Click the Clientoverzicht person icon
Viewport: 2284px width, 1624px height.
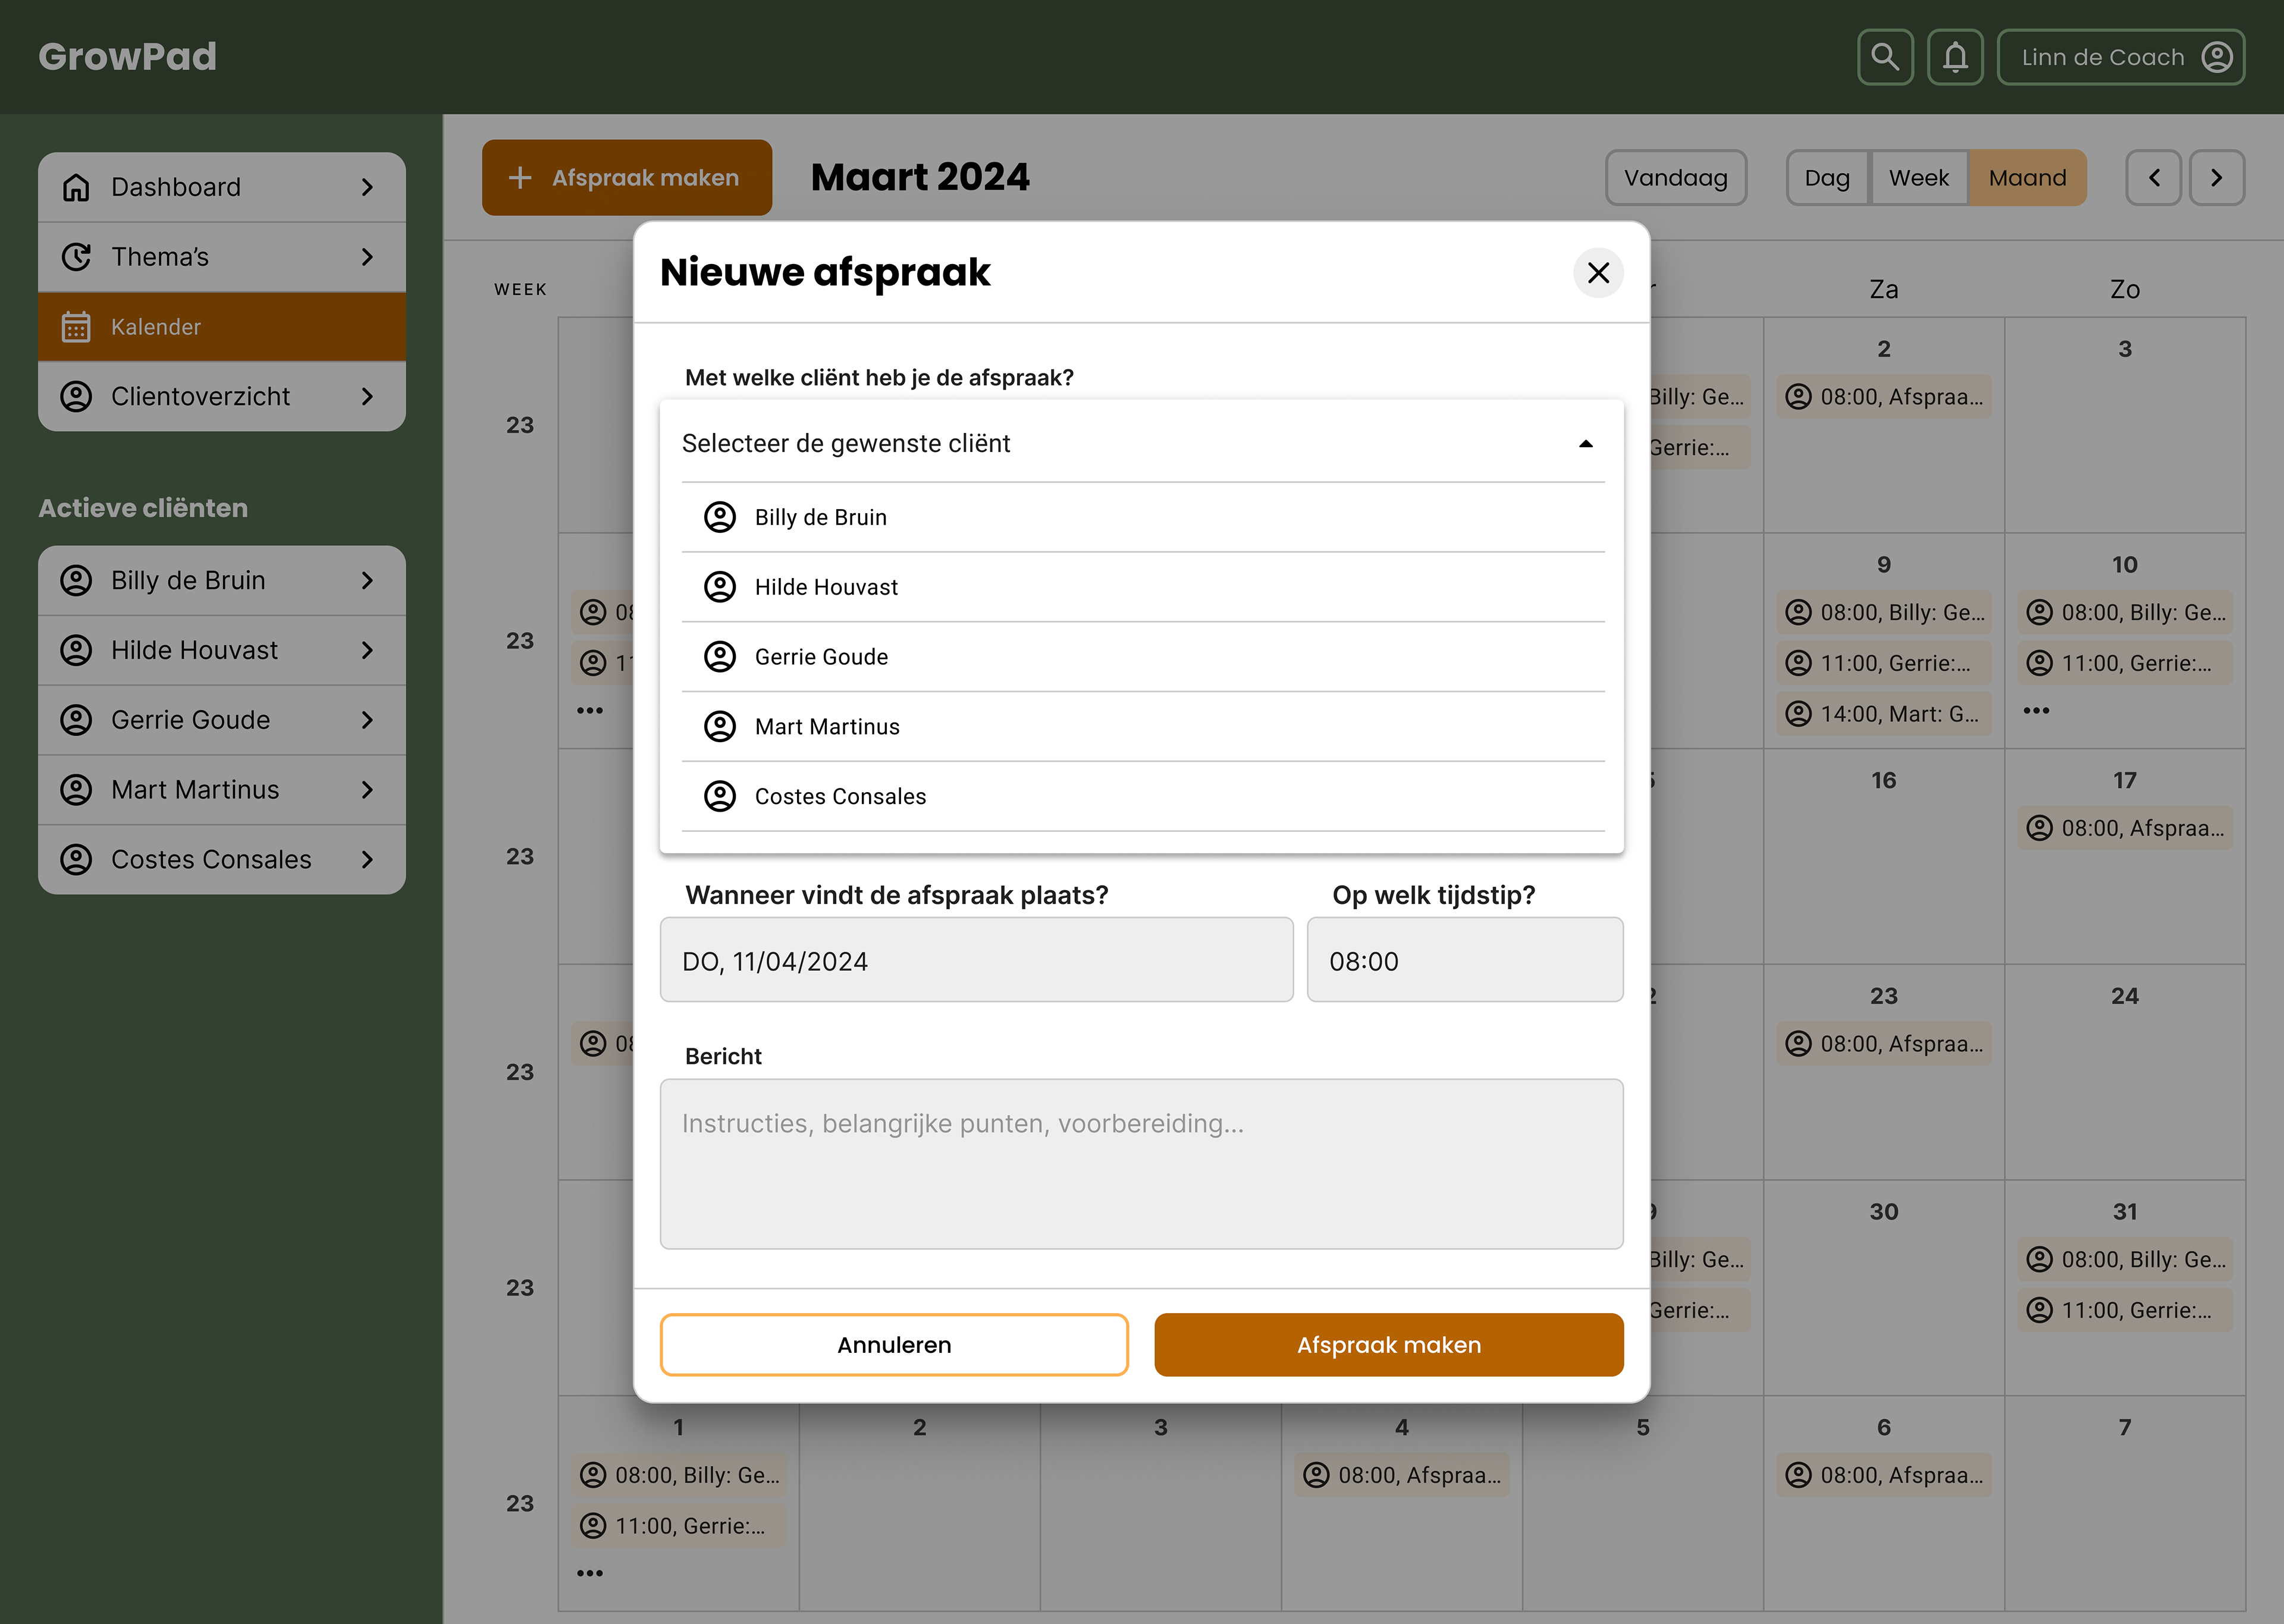coord(76,396)
